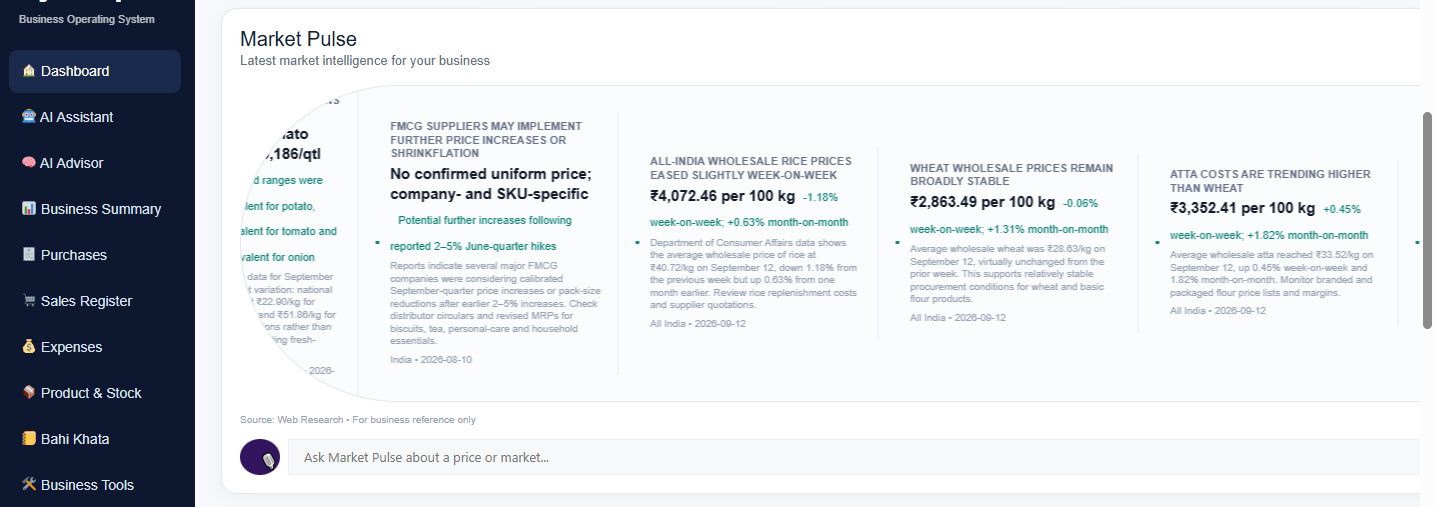The image size is (1435, 507).
Task: Click the ₹2,863.49 per 100 kg wheat price
Action: (x=982, y=202)
